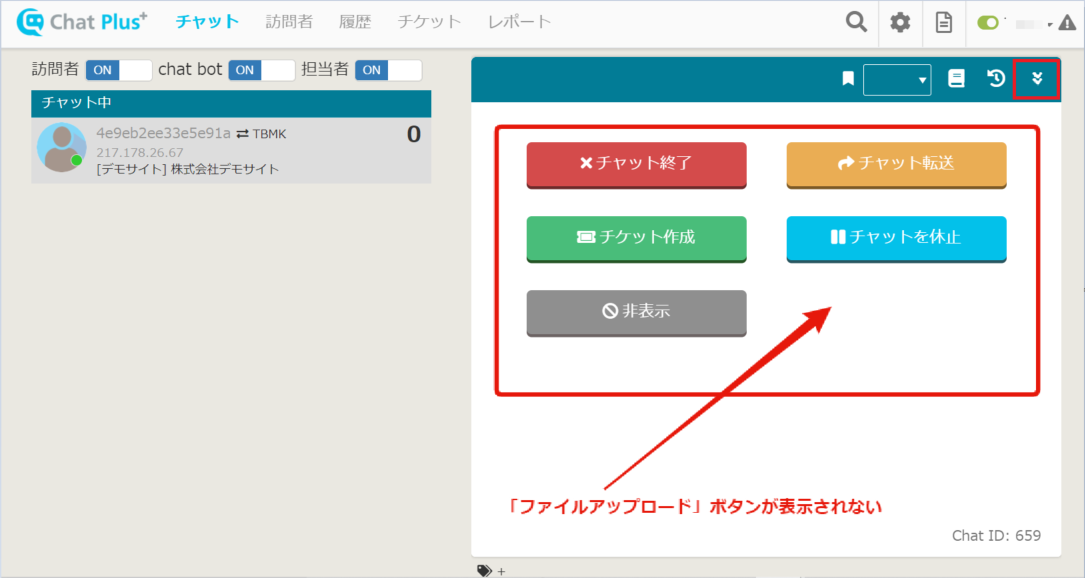The image size is (1085, 578).
Task: Toggle the 訪問者 ON switch
Action: point(118,70)
